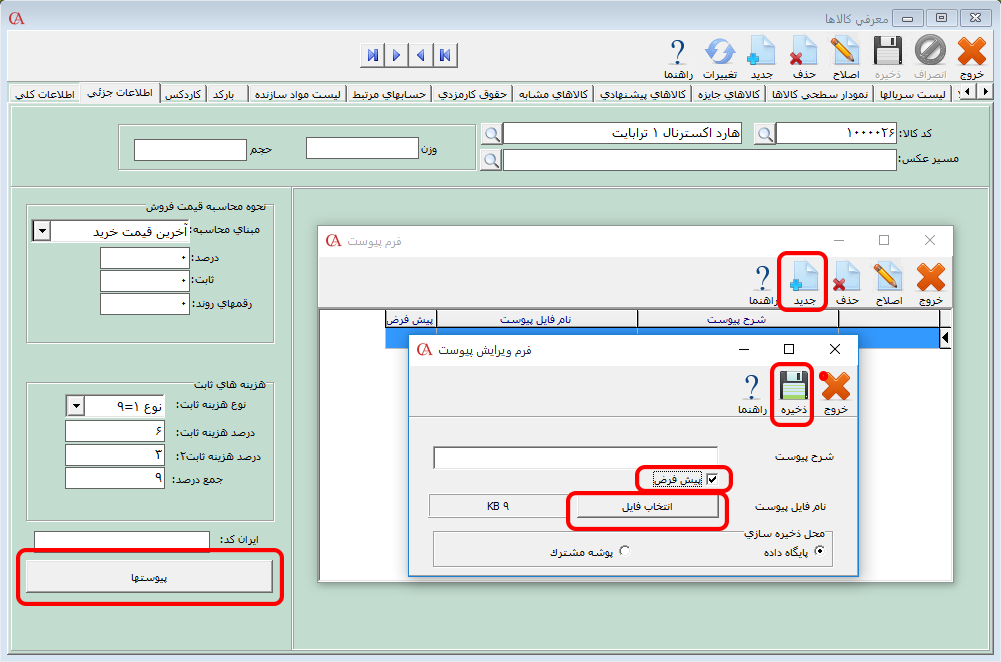Click the ایران کد input field

(x=121, y=539)
